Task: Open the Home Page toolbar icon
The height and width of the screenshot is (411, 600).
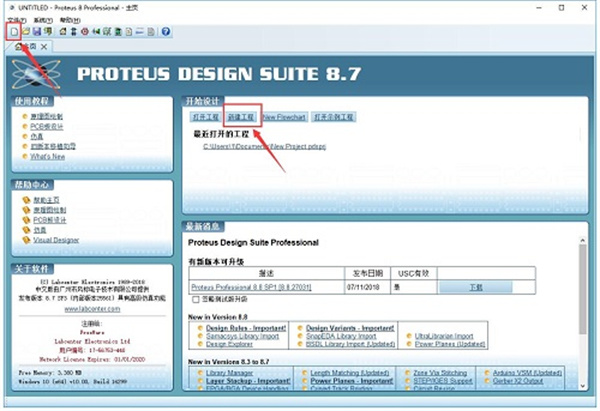Action: click(x=64, y=32)
